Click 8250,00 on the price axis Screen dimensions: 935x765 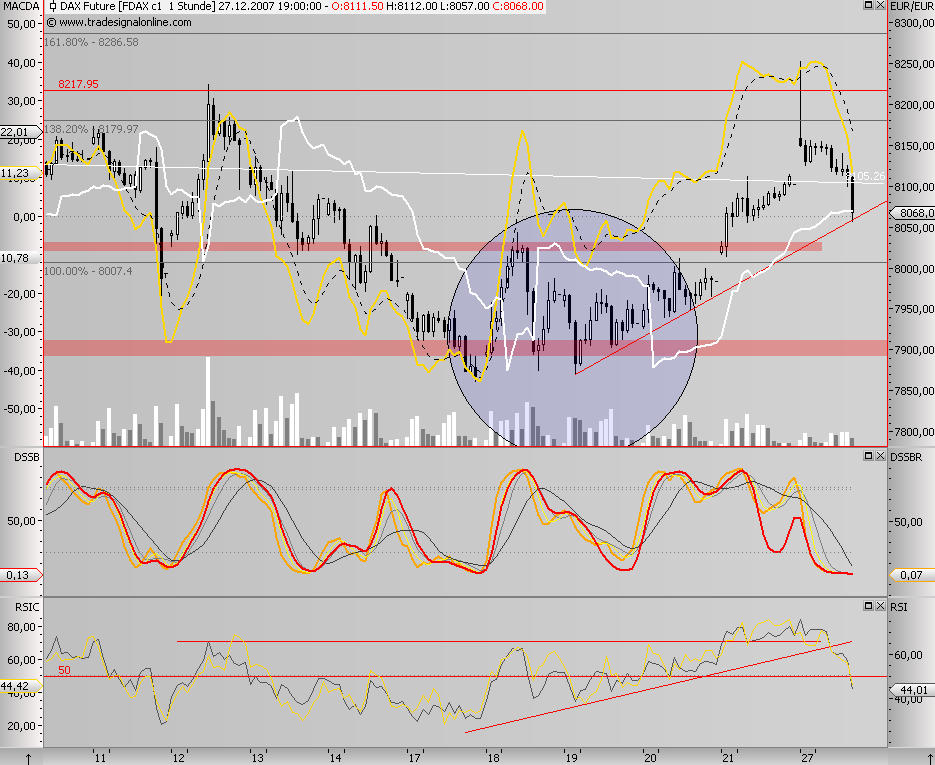914,64
